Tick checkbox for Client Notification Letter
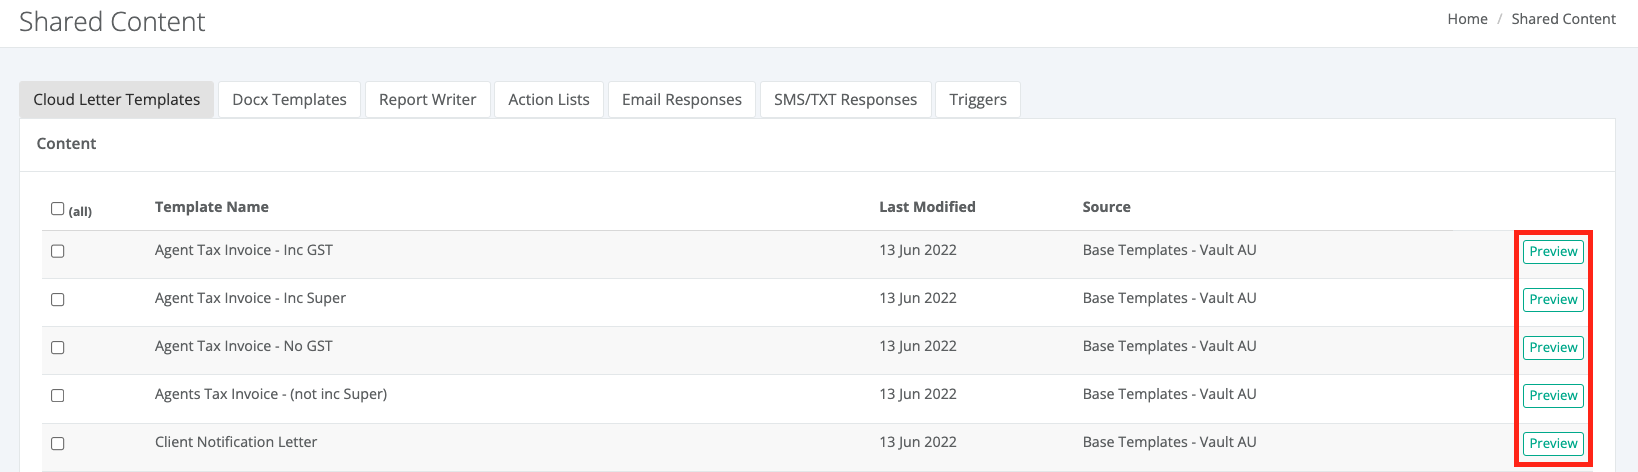 click(58, 443)
